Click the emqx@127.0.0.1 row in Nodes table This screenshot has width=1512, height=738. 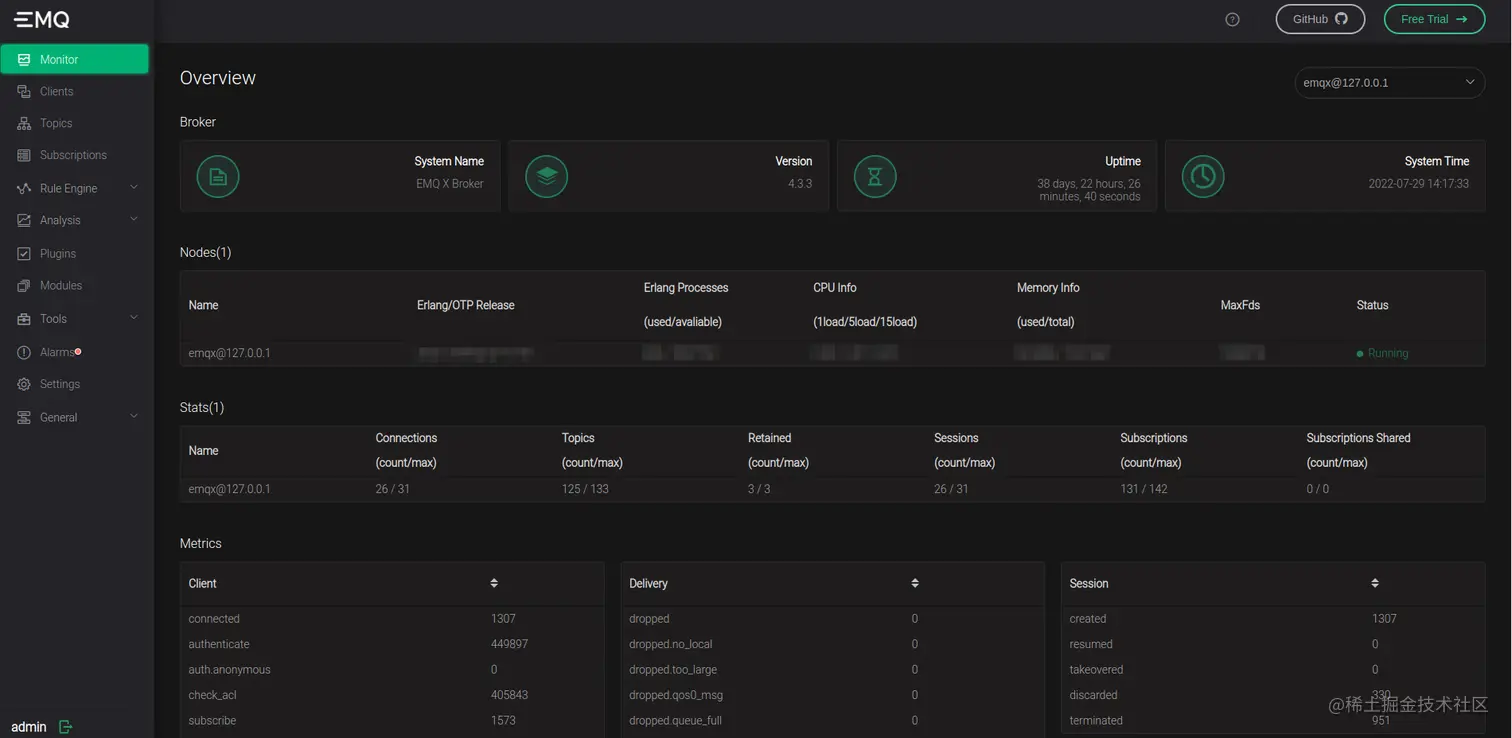coord(832,353)
